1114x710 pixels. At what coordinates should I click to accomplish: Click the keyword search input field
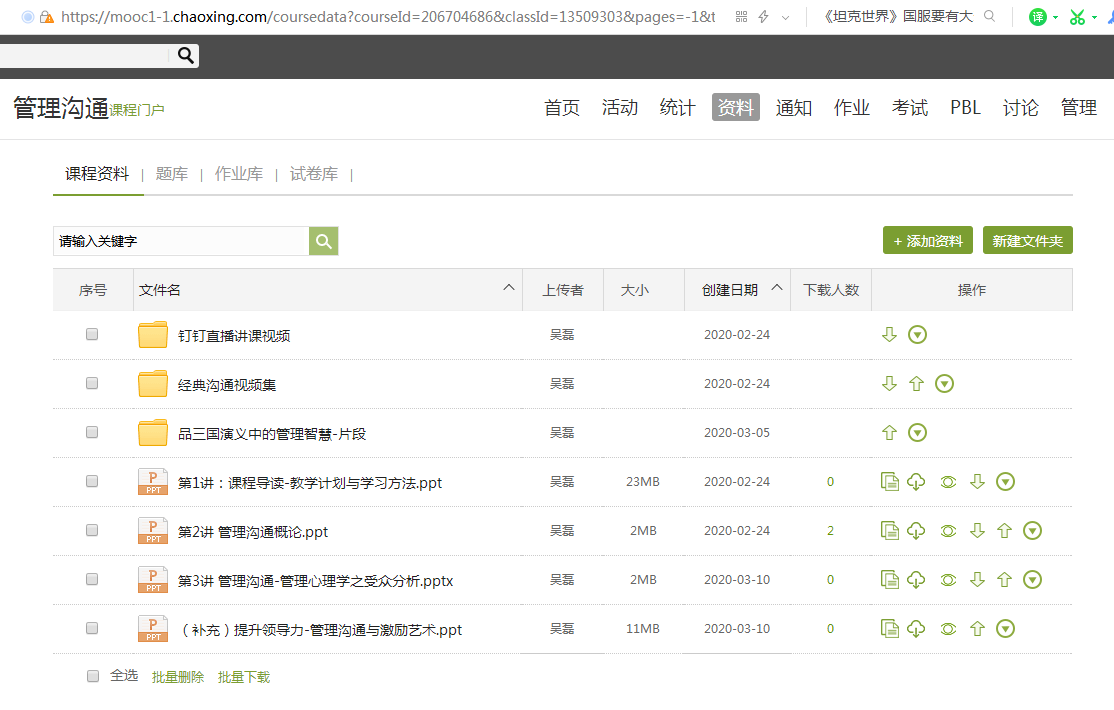click(180, 241)
